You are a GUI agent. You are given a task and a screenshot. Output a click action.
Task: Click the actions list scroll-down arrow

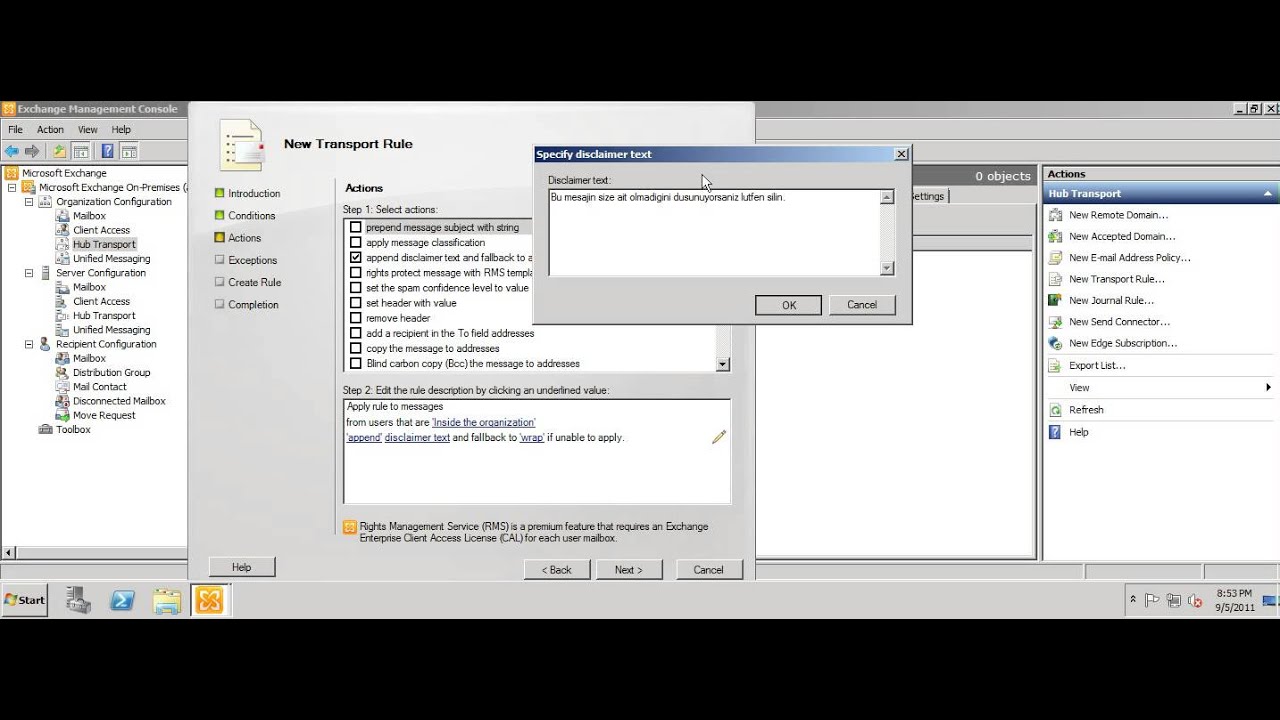tap(723, 364)
